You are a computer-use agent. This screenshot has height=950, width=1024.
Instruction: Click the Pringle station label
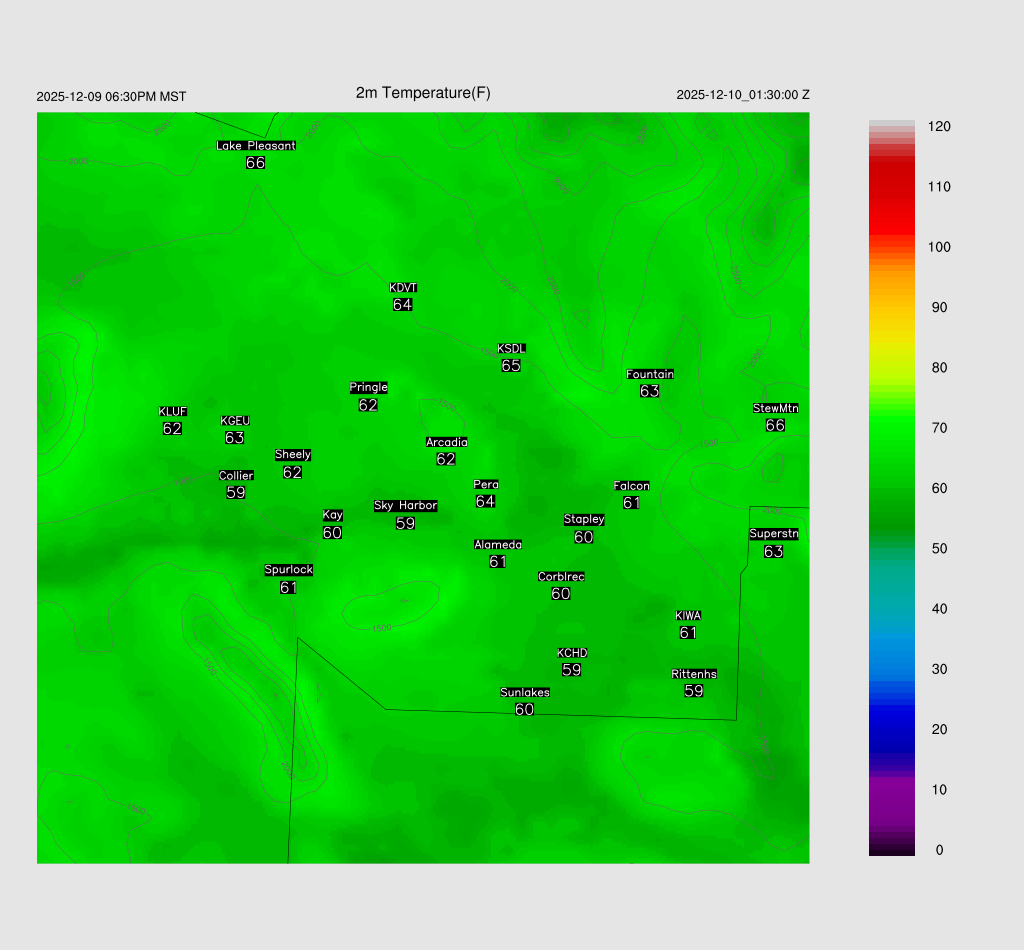[x=369, y=388]
